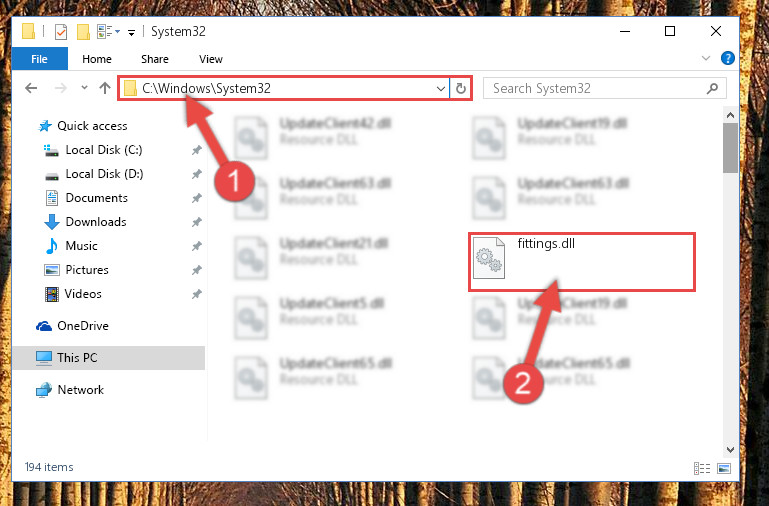Click the search magnifier icon
769x506 pixels.
(712, 88)
